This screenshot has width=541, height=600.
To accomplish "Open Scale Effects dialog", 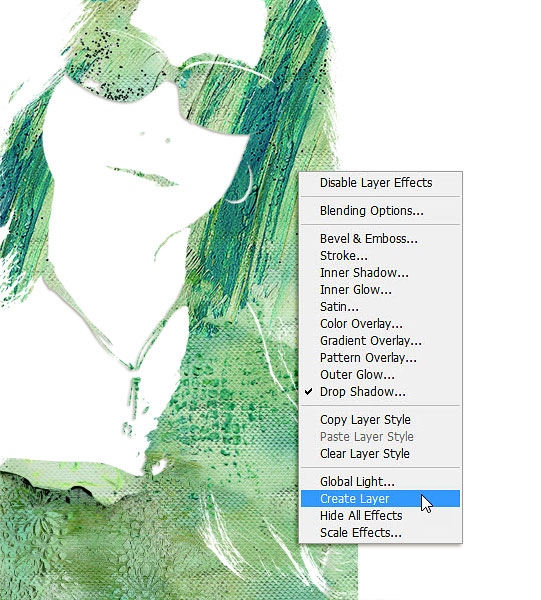I will (380, 533).
